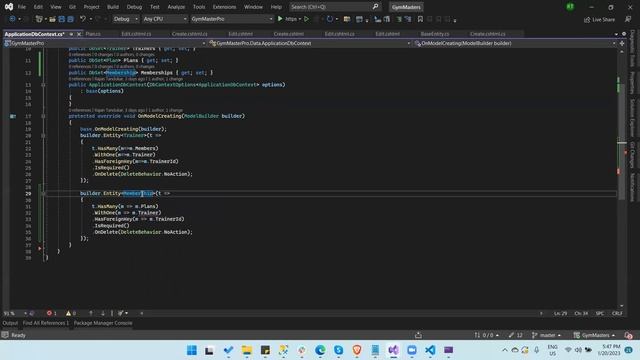This screenshot has width=640, height=360.
Task: Switch to the Plan.cs tab
Action: tap(93, 34)
